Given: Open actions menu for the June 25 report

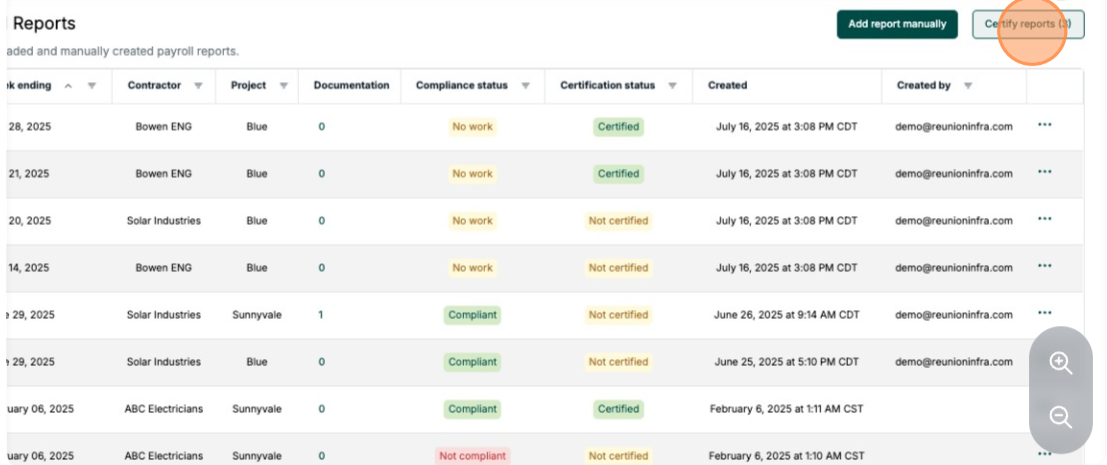Looking at the screenshot, I should click(x=1045, y=360).
